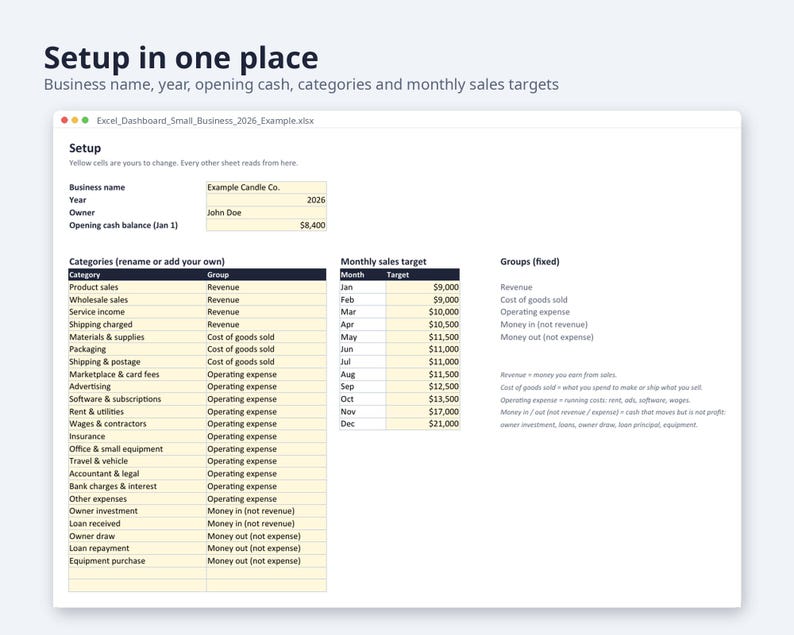Viewport: 794px width, 635px height.
Task: Select the Sep sales target $12,500
Action: (423, 386)
